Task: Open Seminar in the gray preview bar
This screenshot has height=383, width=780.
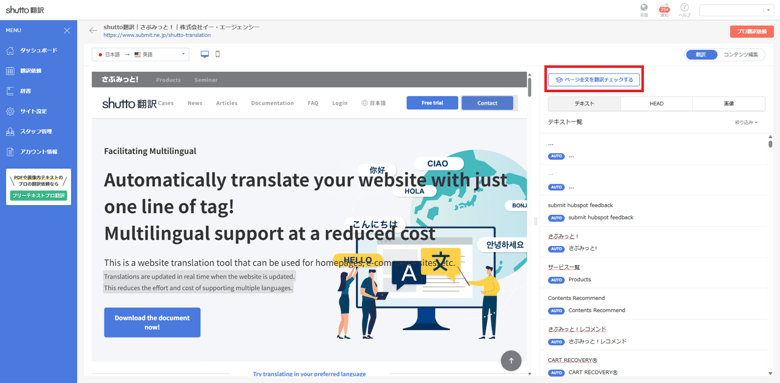Action: 206,80
